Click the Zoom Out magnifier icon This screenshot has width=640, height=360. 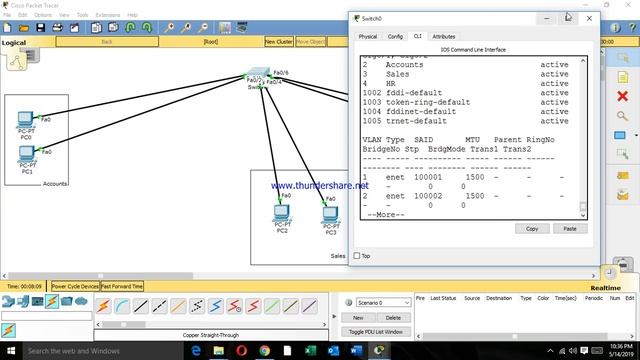point(203,28)
